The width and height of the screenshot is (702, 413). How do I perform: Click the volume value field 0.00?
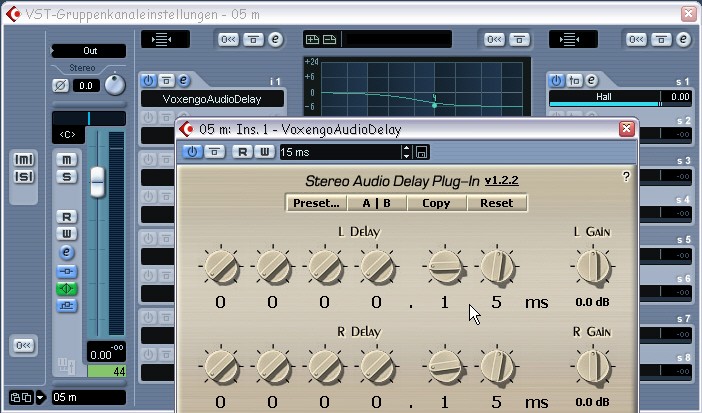tap(101, 355)
